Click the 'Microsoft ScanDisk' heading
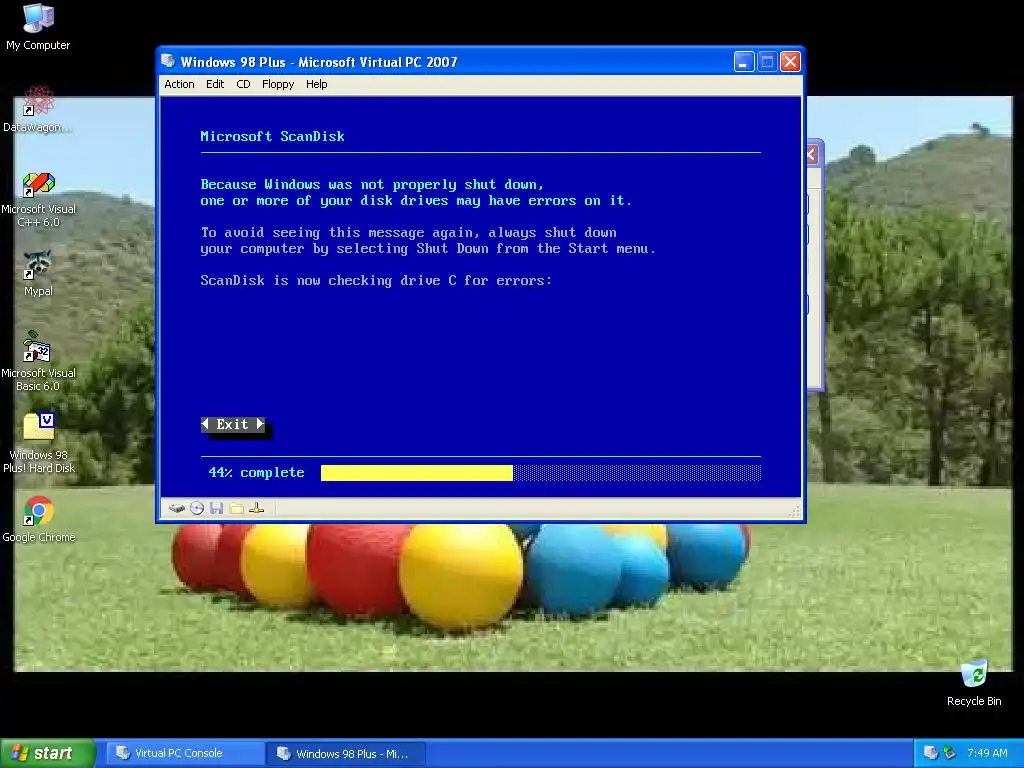The width and height of the screenshot is (1024, 768). coord(272,136)
